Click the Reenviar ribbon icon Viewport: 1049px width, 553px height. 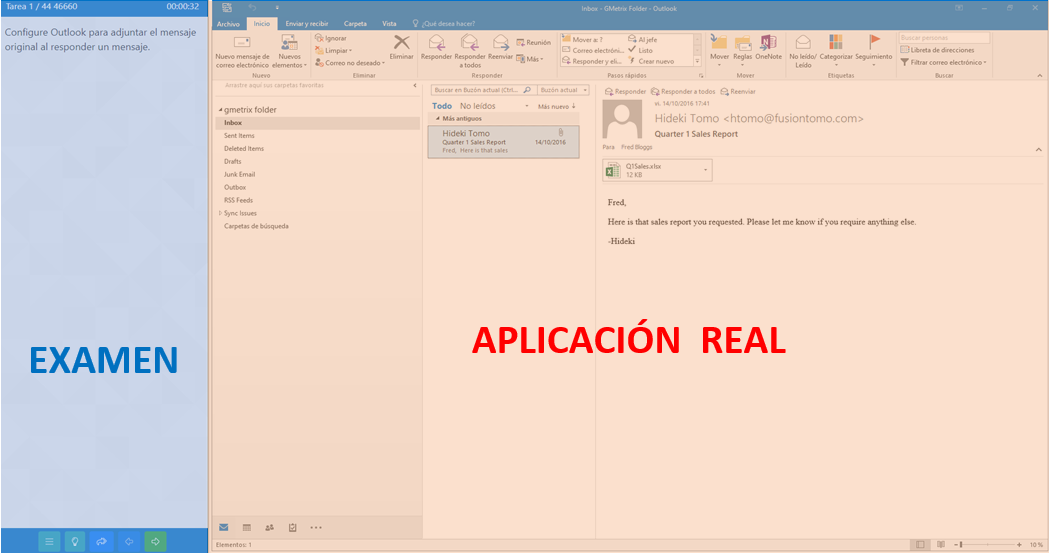coord(500,48)
